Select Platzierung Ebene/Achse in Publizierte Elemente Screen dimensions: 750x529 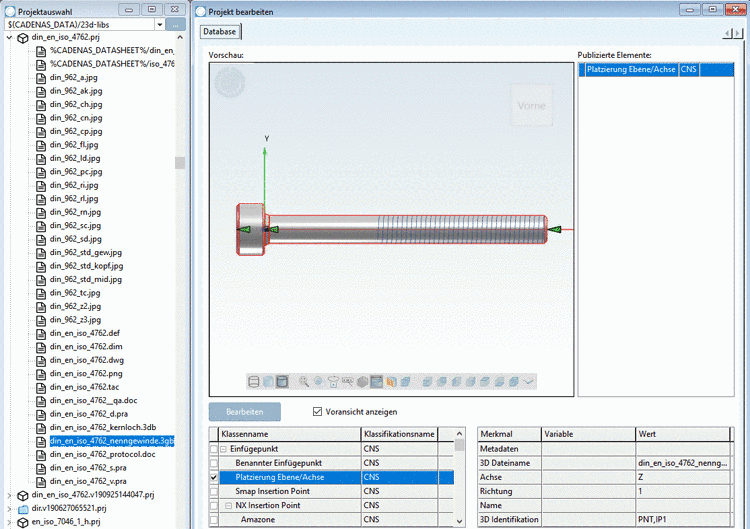[x=656, y=69]
